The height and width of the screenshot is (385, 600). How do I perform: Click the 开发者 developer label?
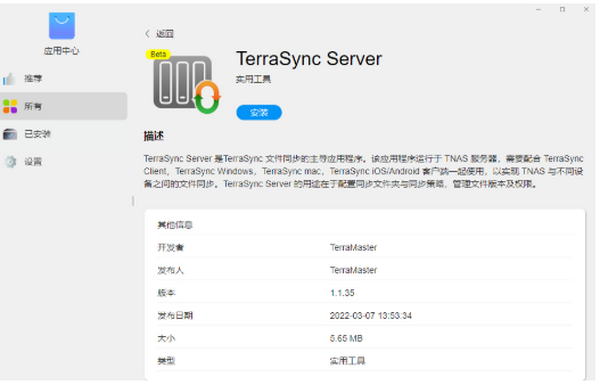171,248
